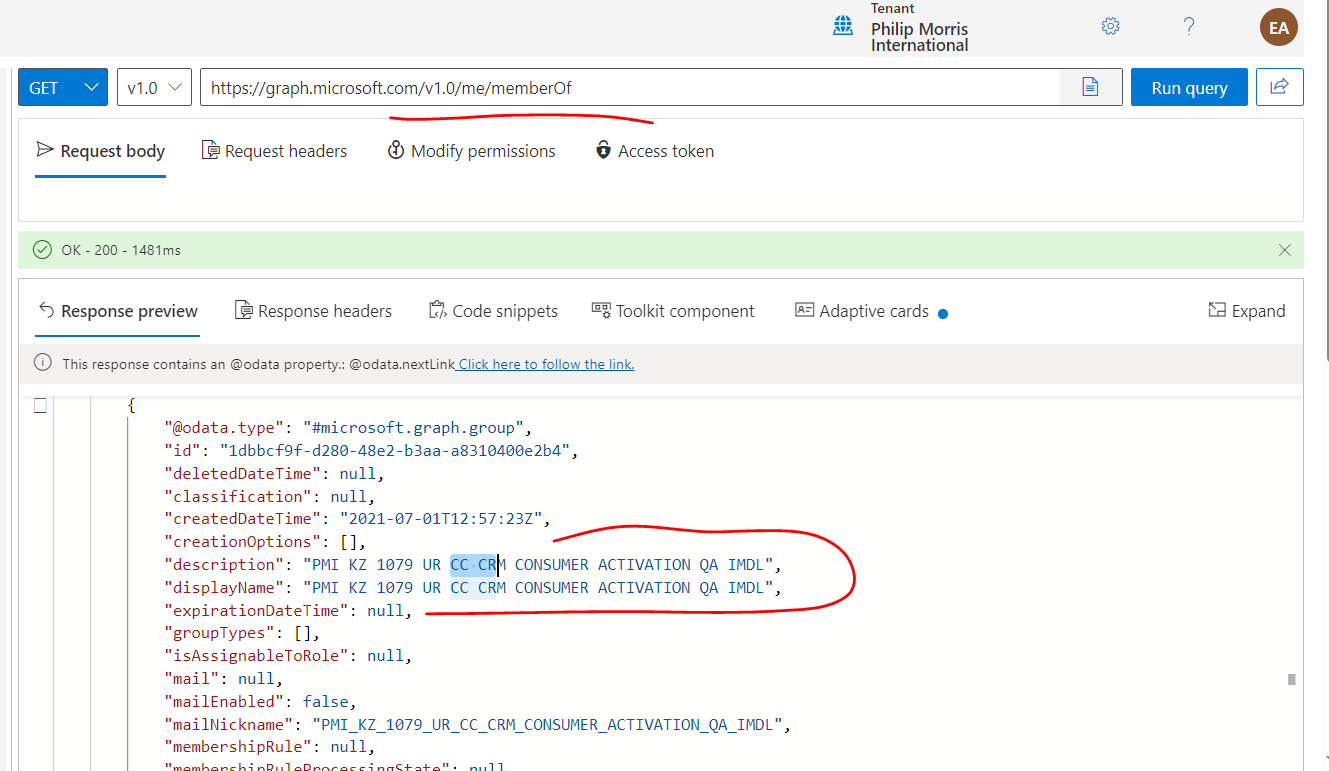Open the GET method dropdown
Screen dimensions: 1329x771
coord(62,87)
